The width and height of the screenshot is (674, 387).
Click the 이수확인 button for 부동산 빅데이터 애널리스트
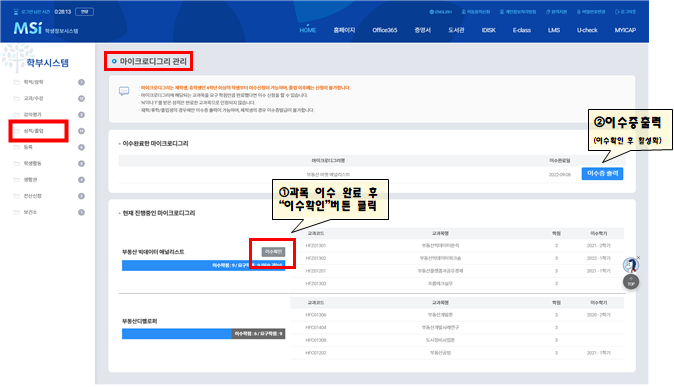point(273,252)
